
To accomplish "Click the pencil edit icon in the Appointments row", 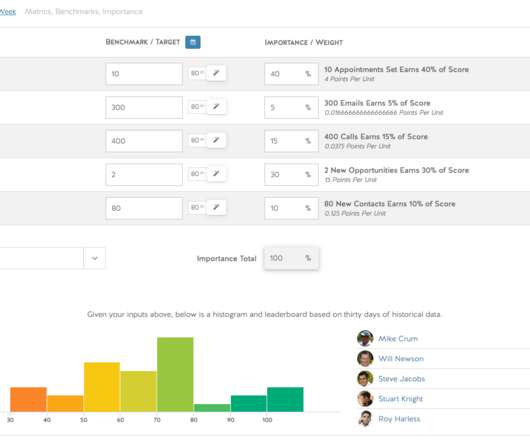I will pyautogui.click(x=216, y=73).
